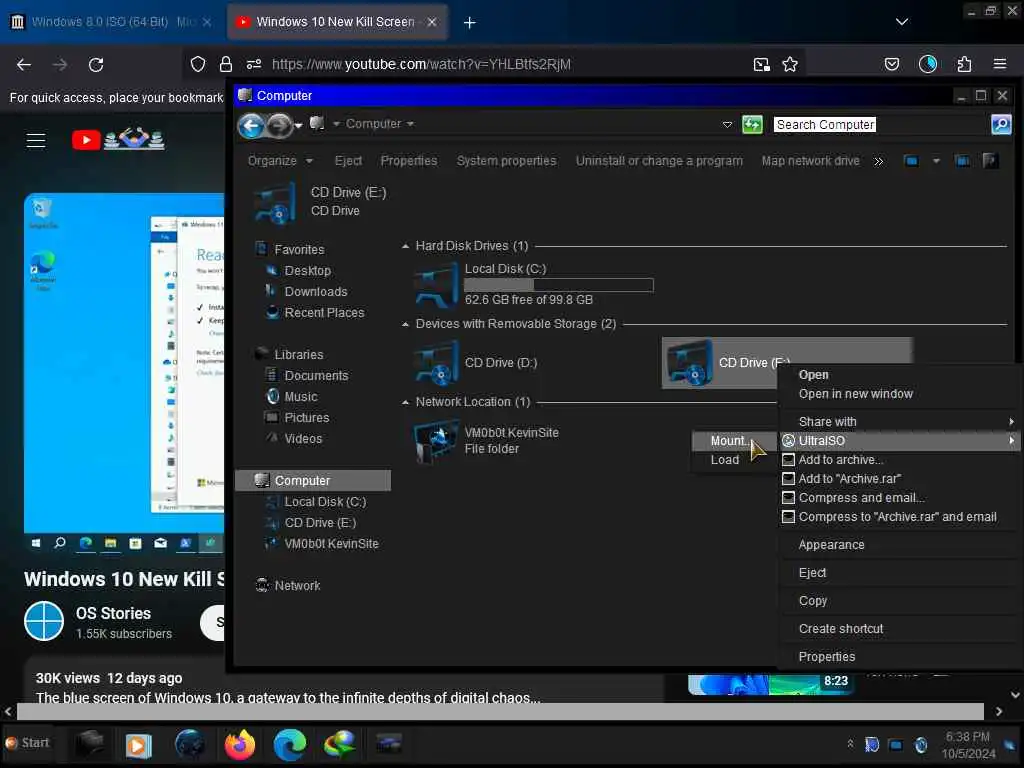Reload the YouTube page in Firefox
This screenshot has height=768, width=1024.
pos(96,64)
